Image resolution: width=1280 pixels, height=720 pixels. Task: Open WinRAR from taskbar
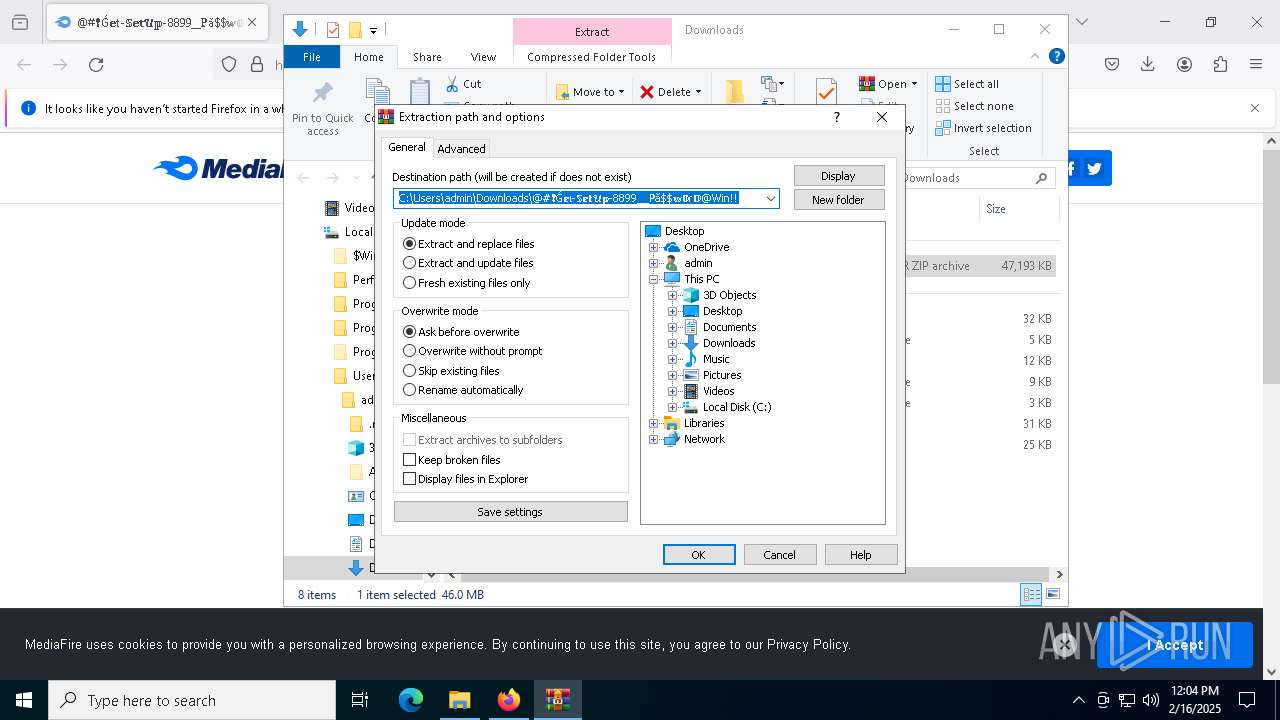tap(558, 700)
